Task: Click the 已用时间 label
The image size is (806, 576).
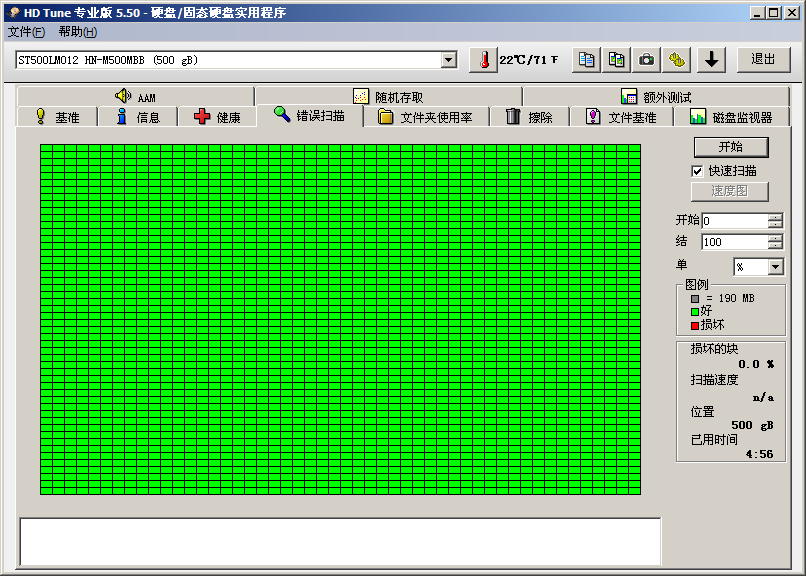Action: tap(715, 440)
